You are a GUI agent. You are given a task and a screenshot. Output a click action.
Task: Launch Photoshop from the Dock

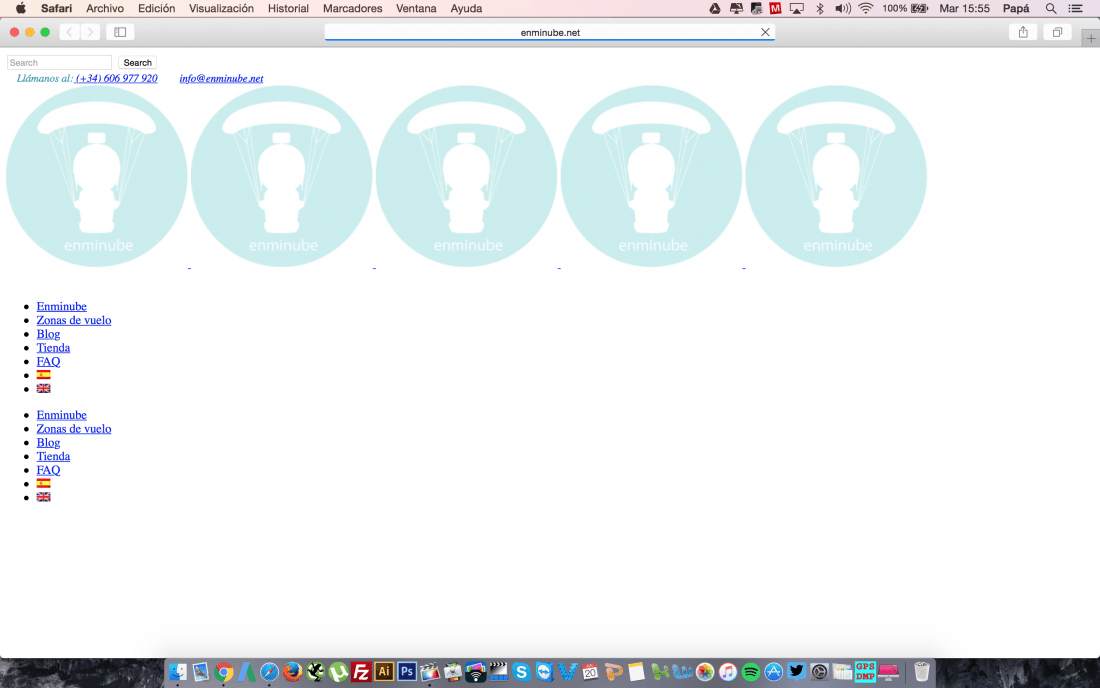pyautogui.click(x=407, y=672)
